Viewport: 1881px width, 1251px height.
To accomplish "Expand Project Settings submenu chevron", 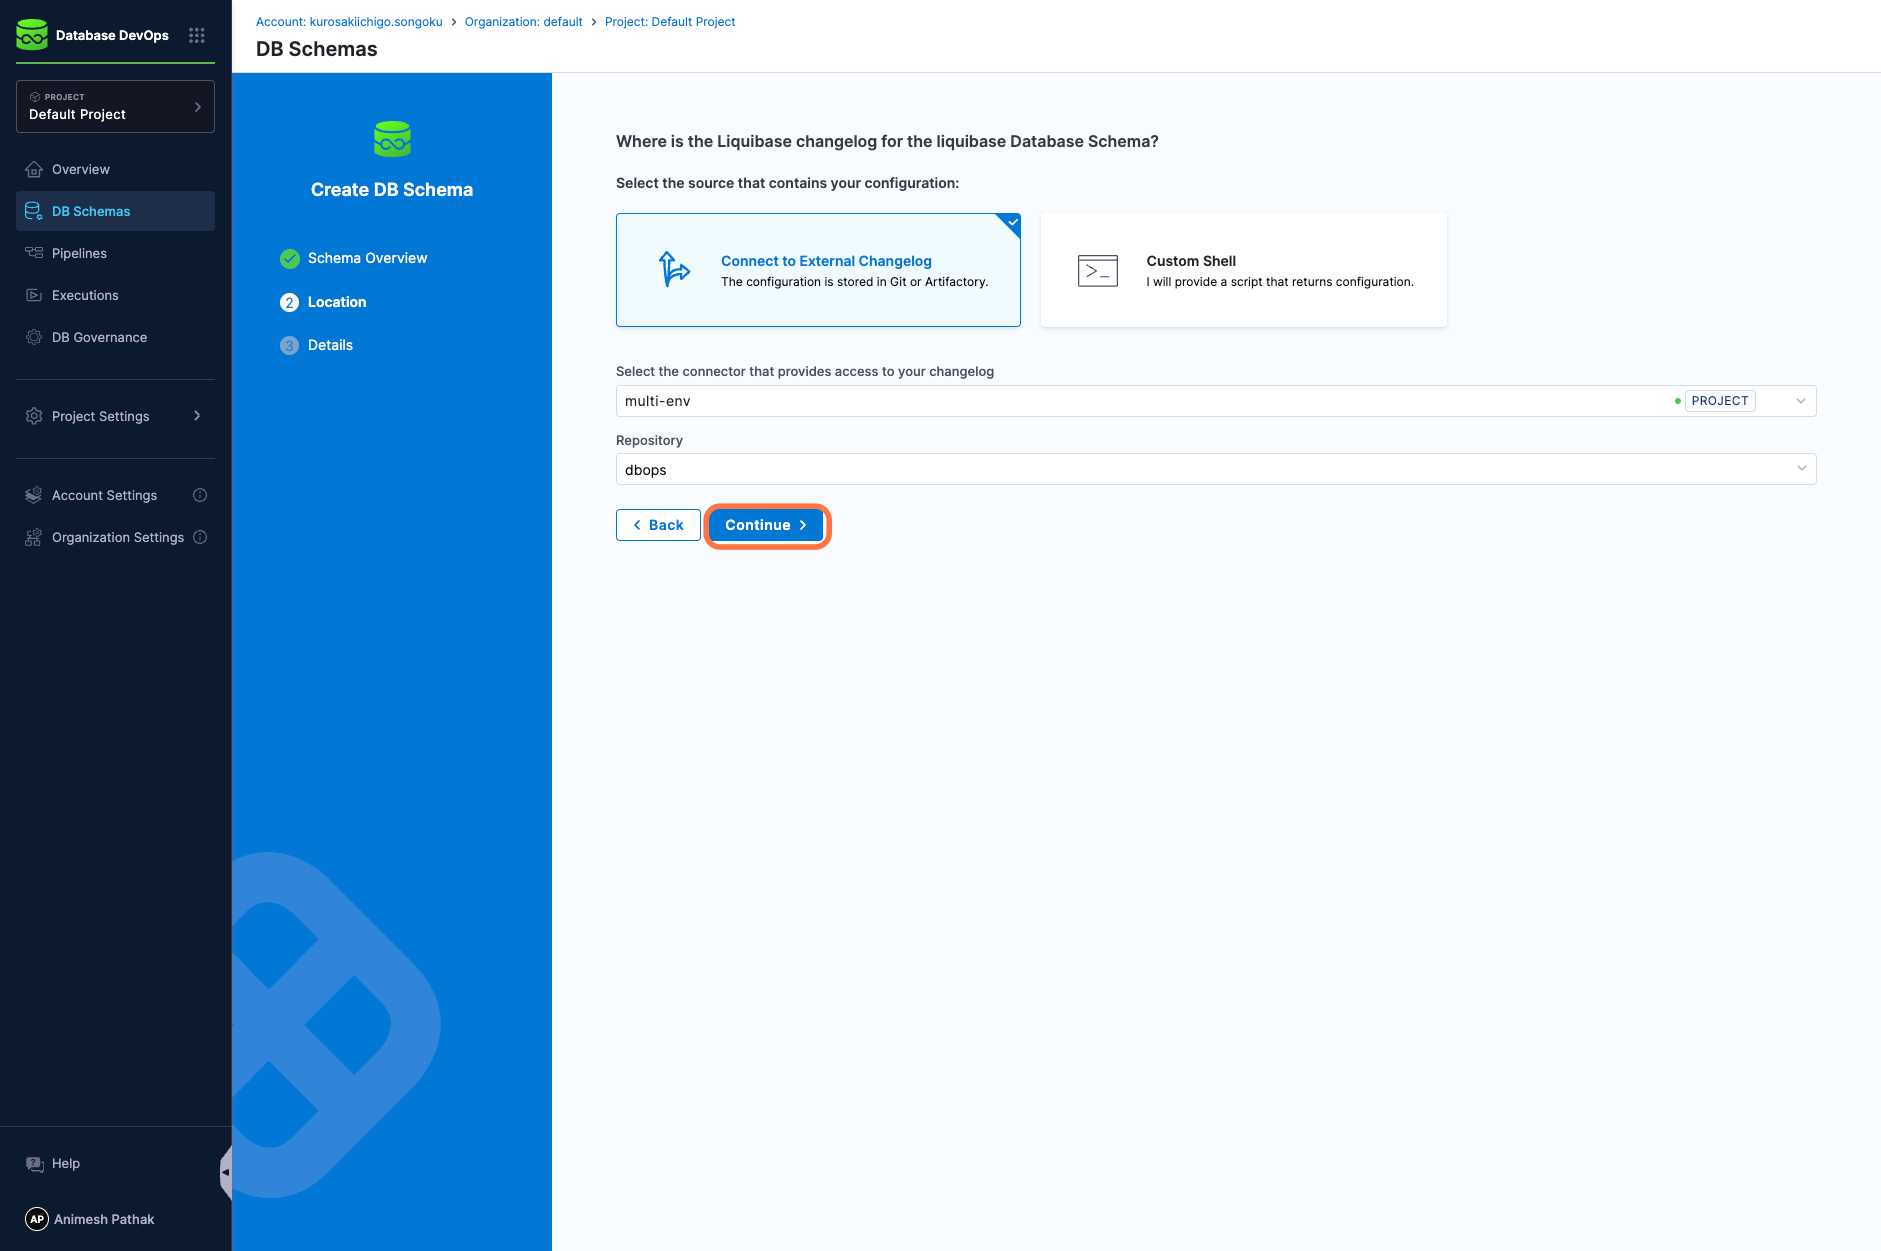I will pyautogui.click(x=197, y=416).
